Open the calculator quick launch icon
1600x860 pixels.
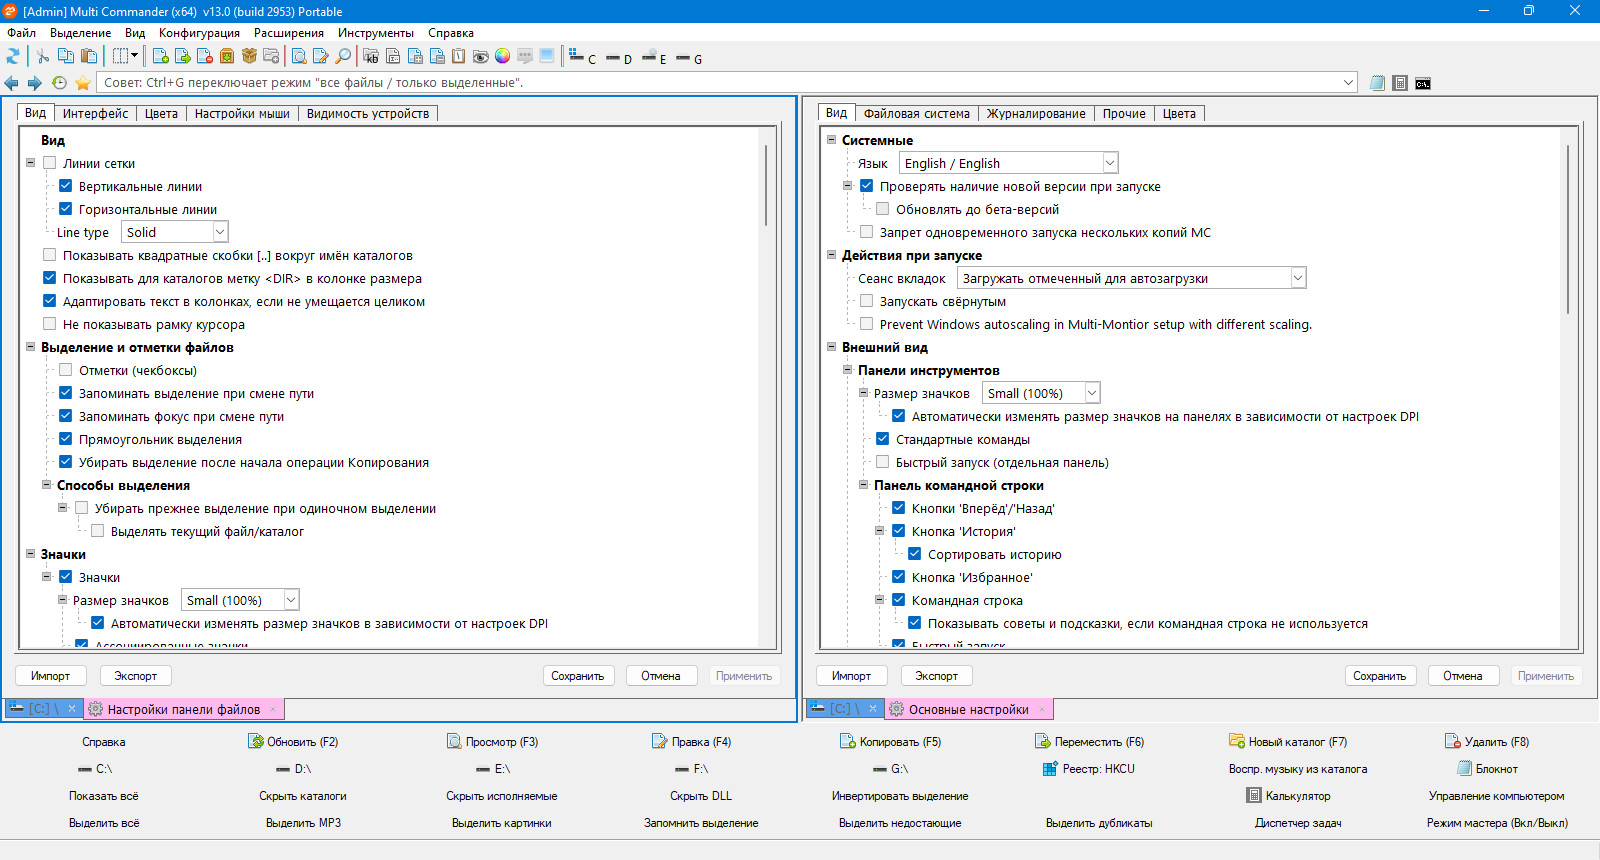pyautogui.click(x=1400, y=83)
